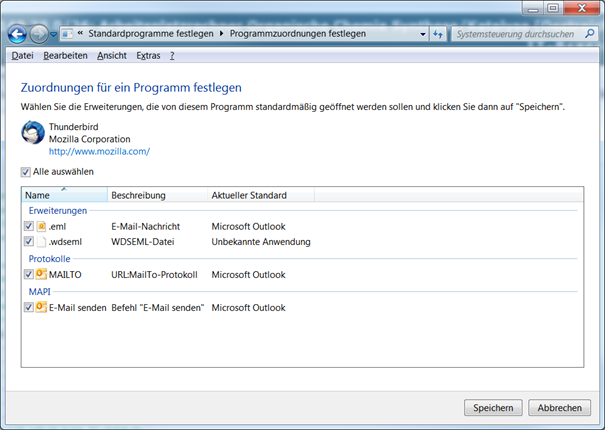The height and width of the screenshot is (430, 605).
Task: Uncheck the .eml extension checkbox
Action: (28, 227)
